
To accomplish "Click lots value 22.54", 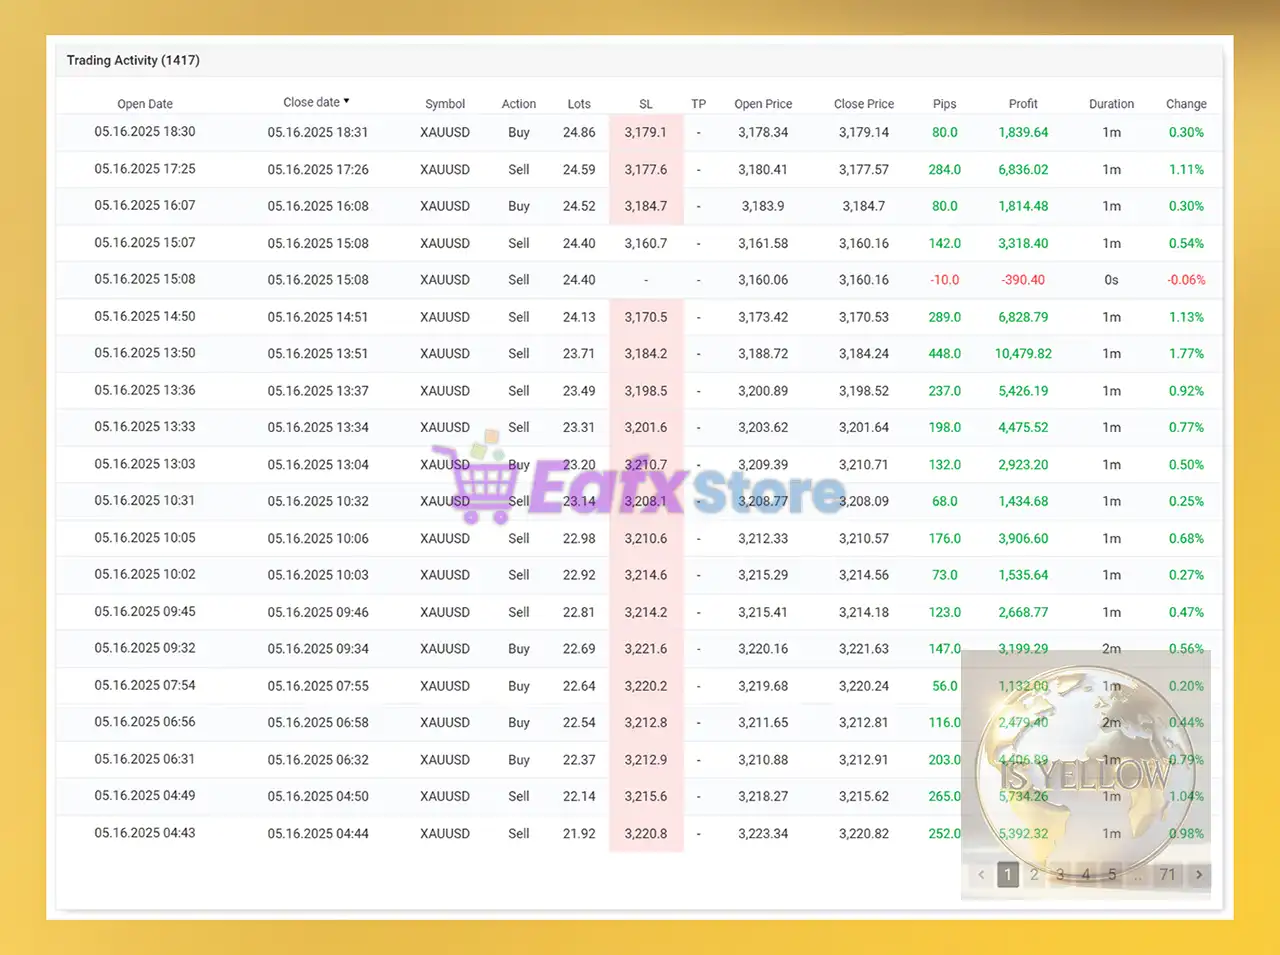I will [x=579, y=723].
